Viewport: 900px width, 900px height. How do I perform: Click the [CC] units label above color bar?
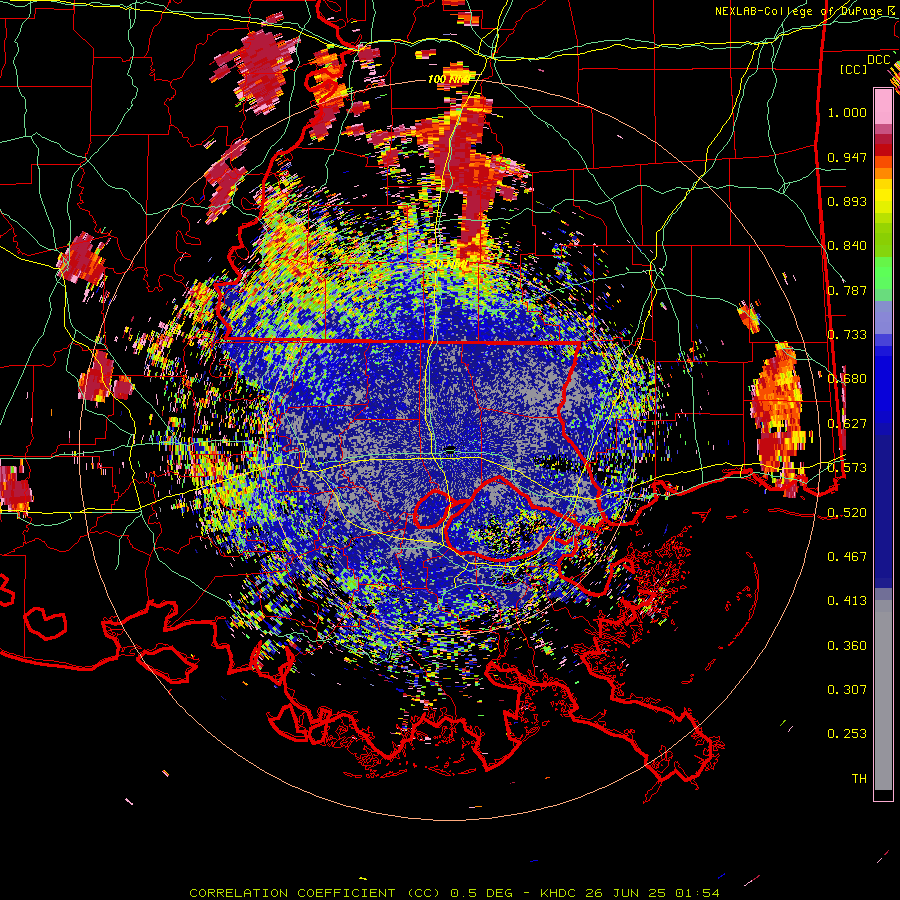854,69
